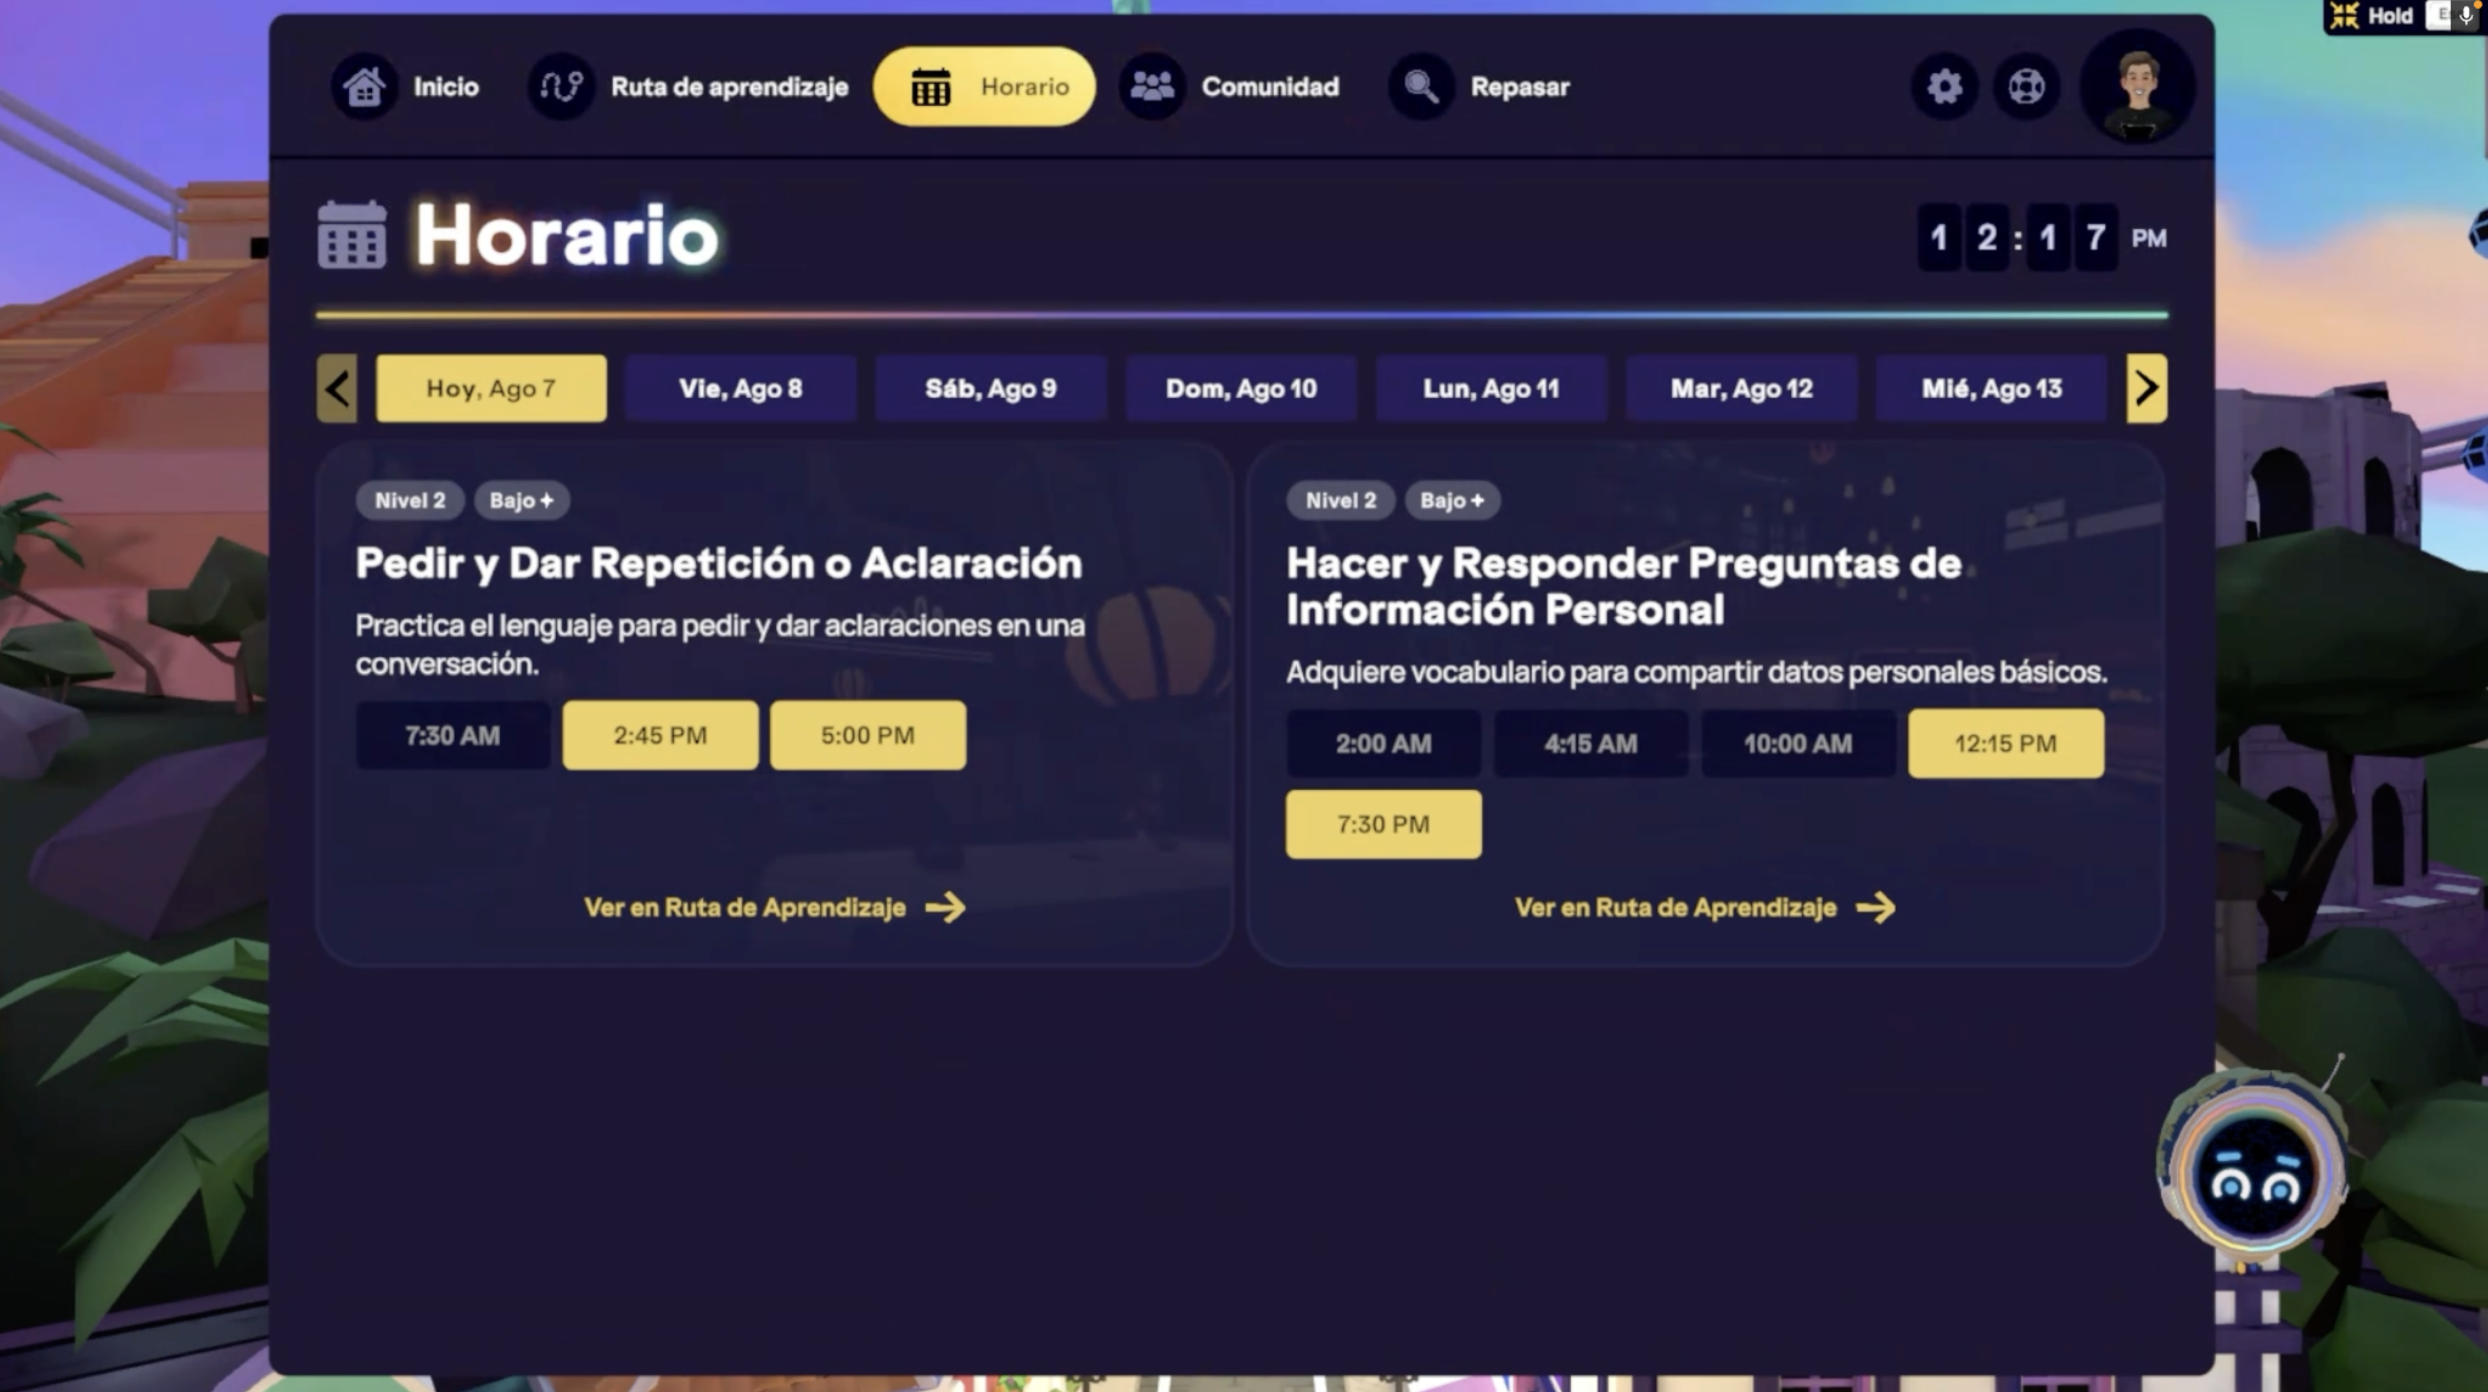Book the 2:45 PM session
This screenshot has width=2488, height=1392.
coord(660,735)
